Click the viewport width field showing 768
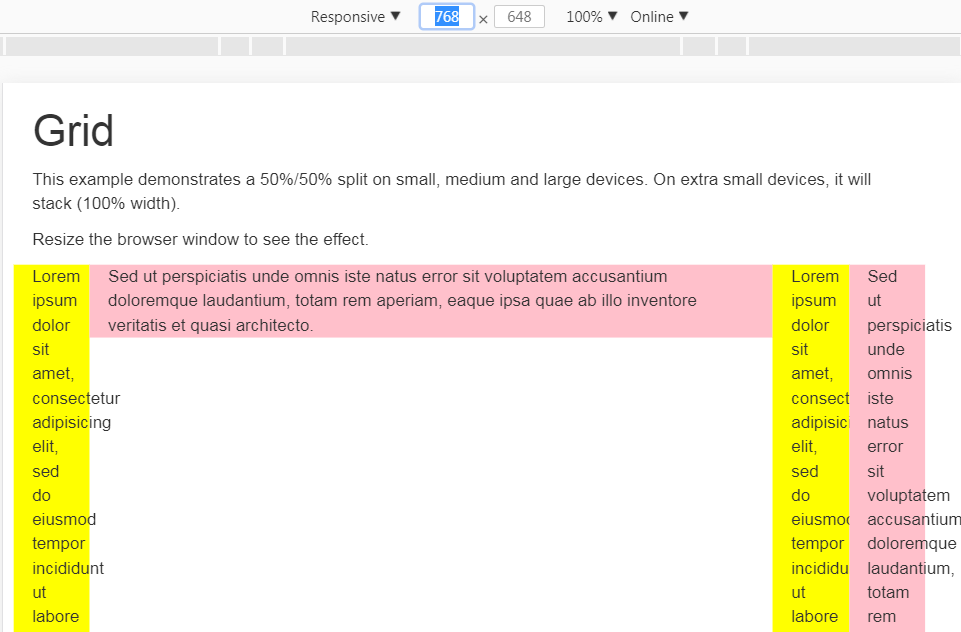 click(x=447, y=17)
